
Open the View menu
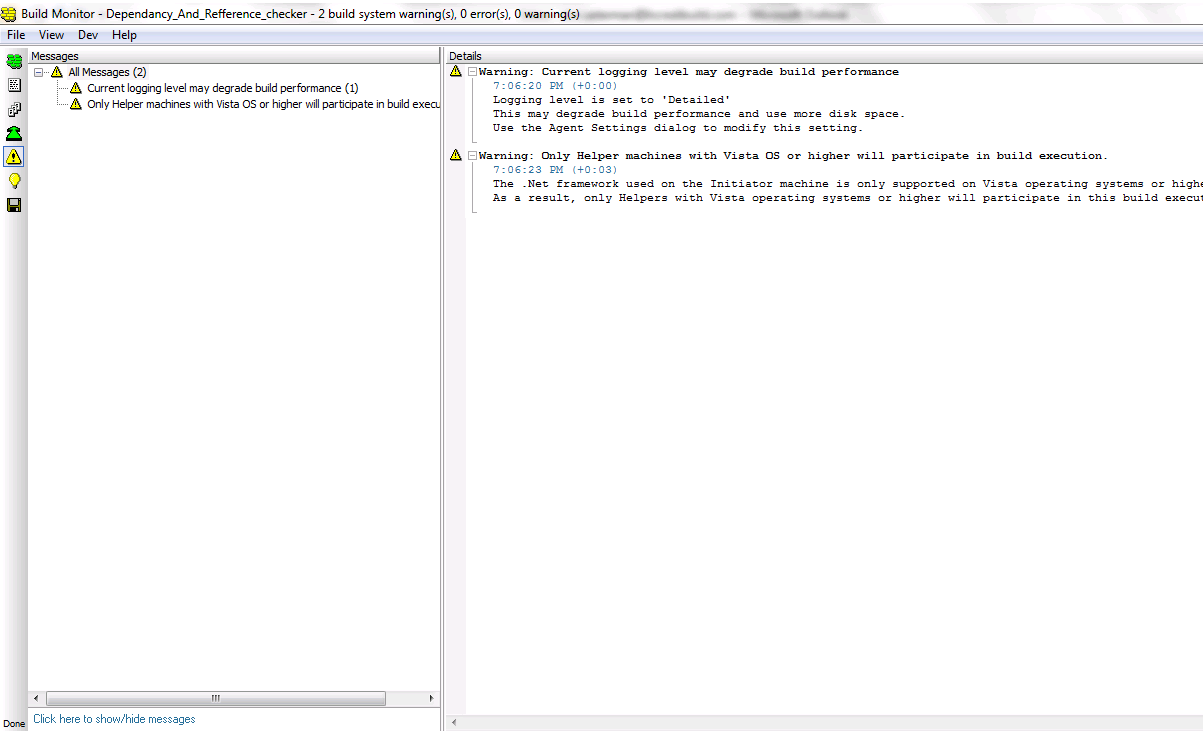[51, 35]
